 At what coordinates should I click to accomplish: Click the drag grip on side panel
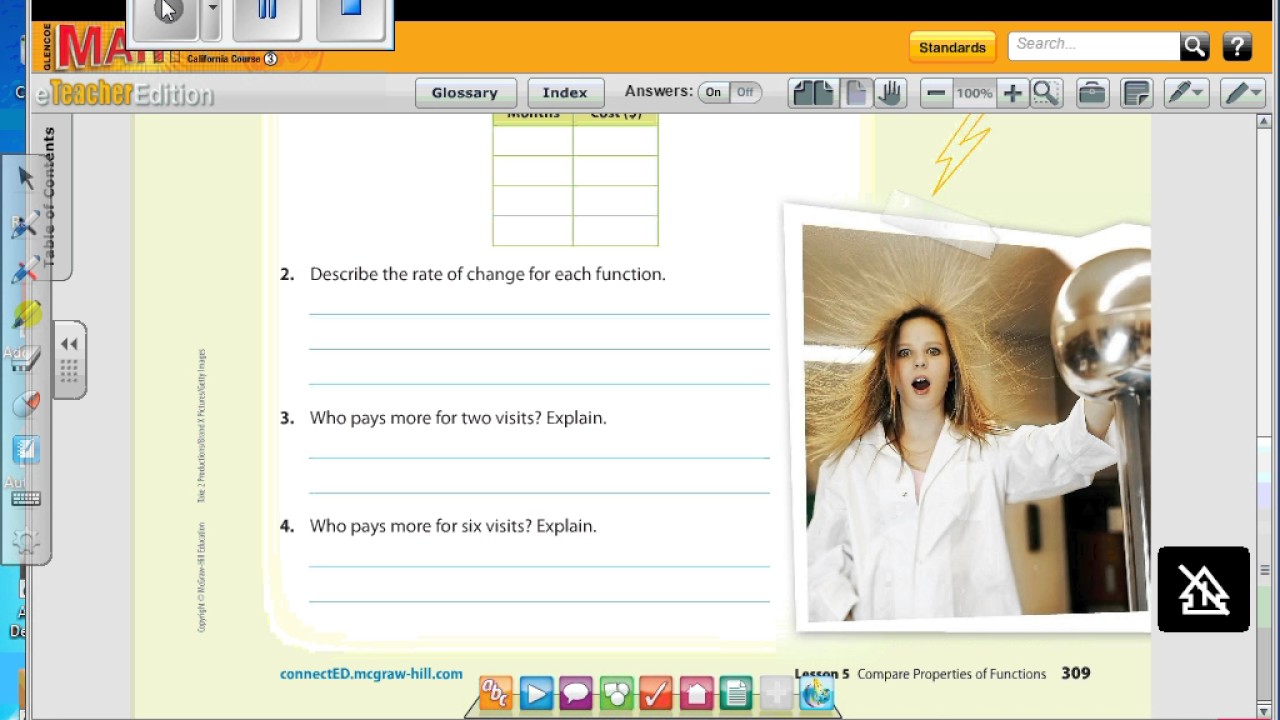[x=69, y=372]
